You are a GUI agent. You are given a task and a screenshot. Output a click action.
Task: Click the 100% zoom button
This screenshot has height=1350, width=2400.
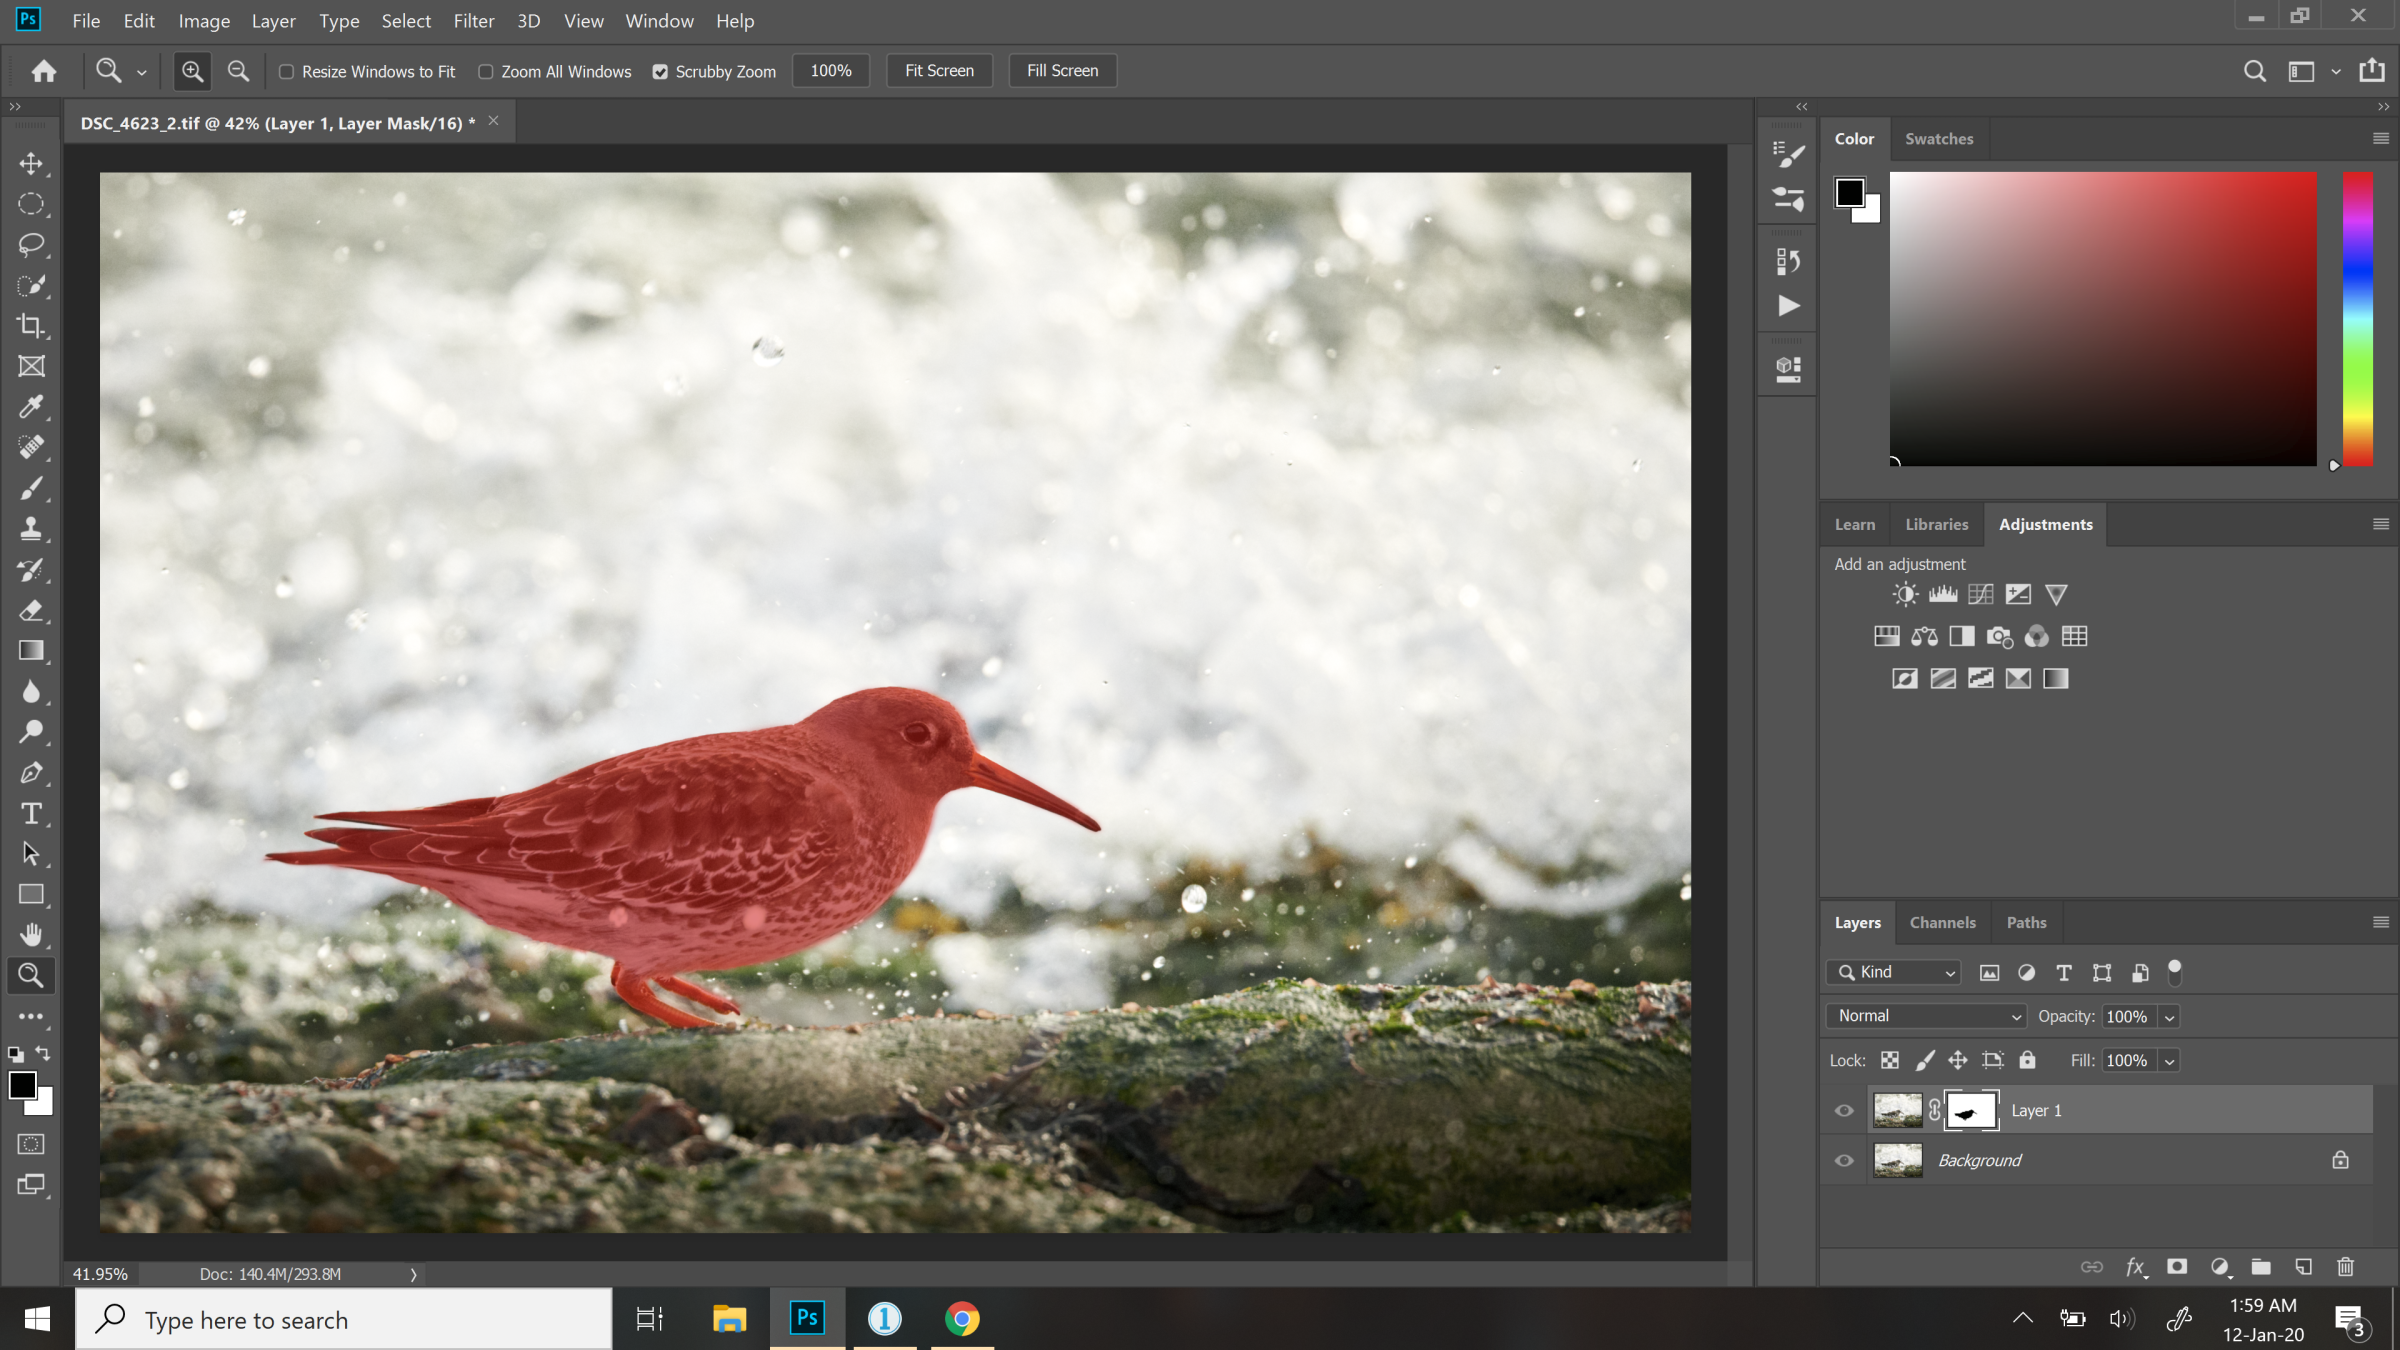[831, 71]
